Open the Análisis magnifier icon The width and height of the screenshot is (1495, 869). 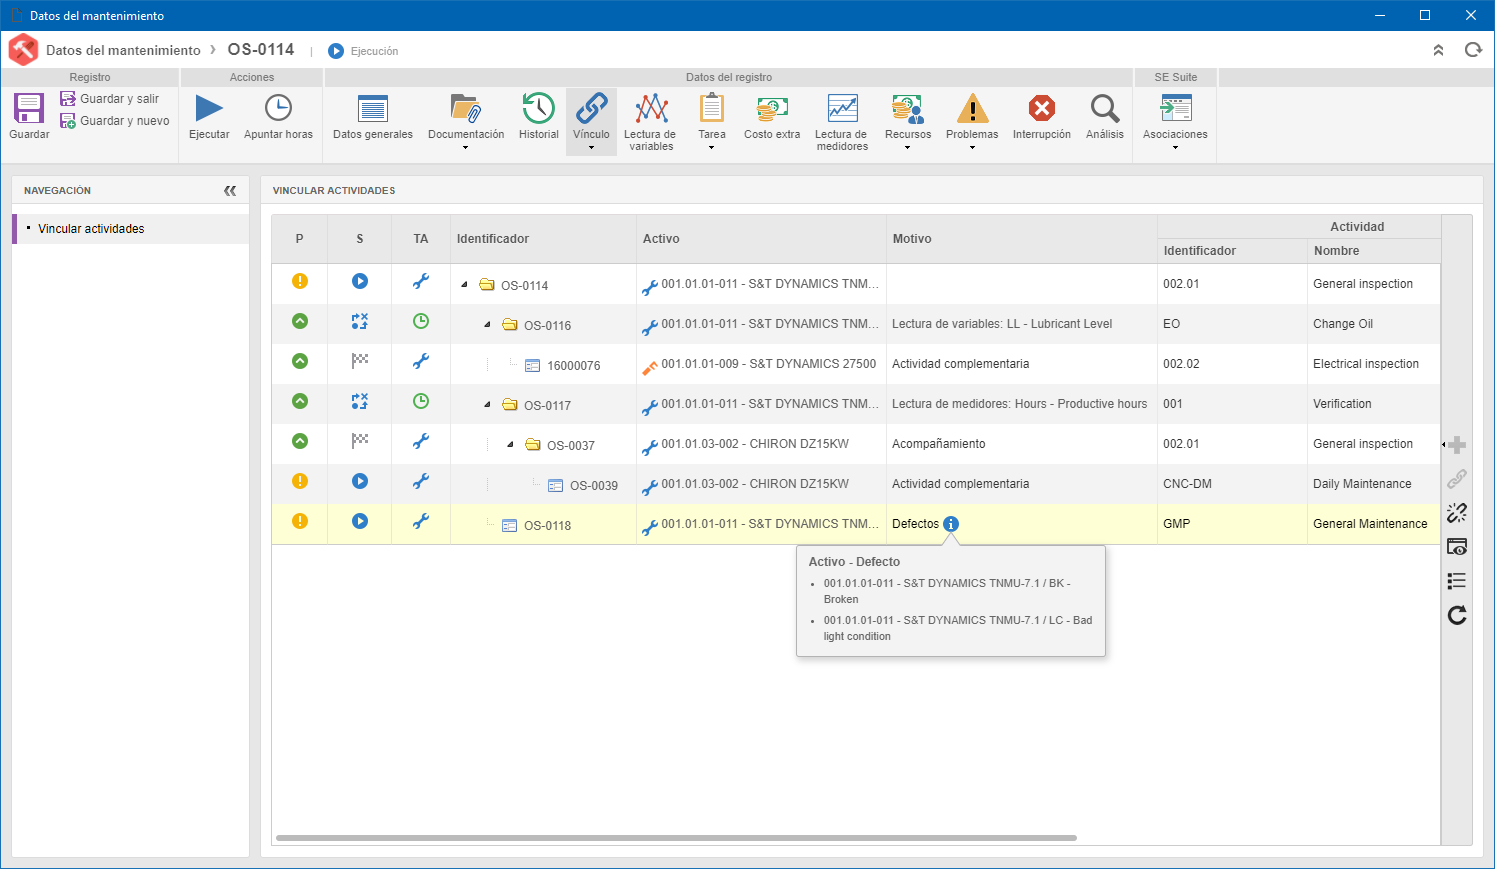click(1105, 108)
